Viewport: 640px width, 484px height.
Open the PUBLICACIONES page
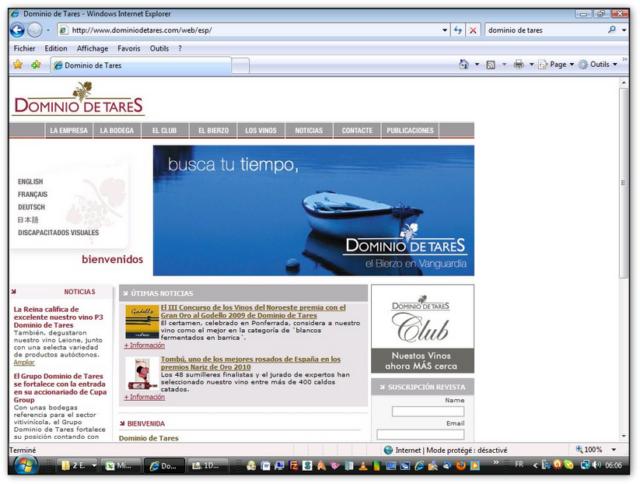(x=410, y=131)
